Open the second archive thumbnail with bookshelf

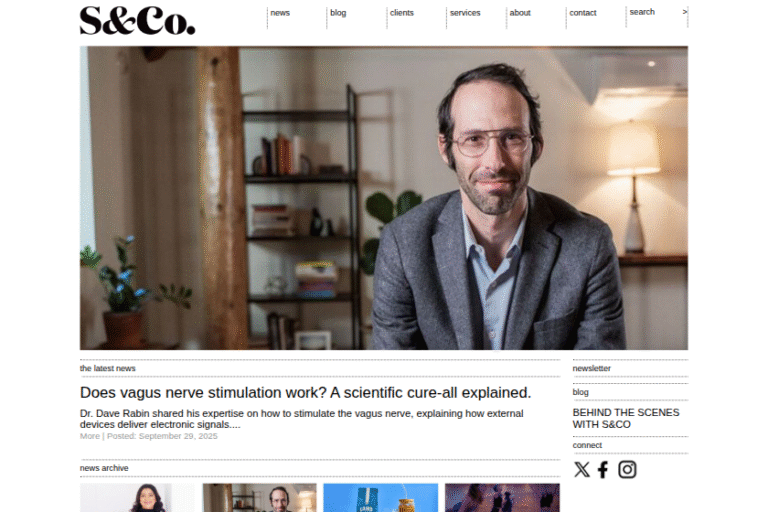click(x=260, y=498)
